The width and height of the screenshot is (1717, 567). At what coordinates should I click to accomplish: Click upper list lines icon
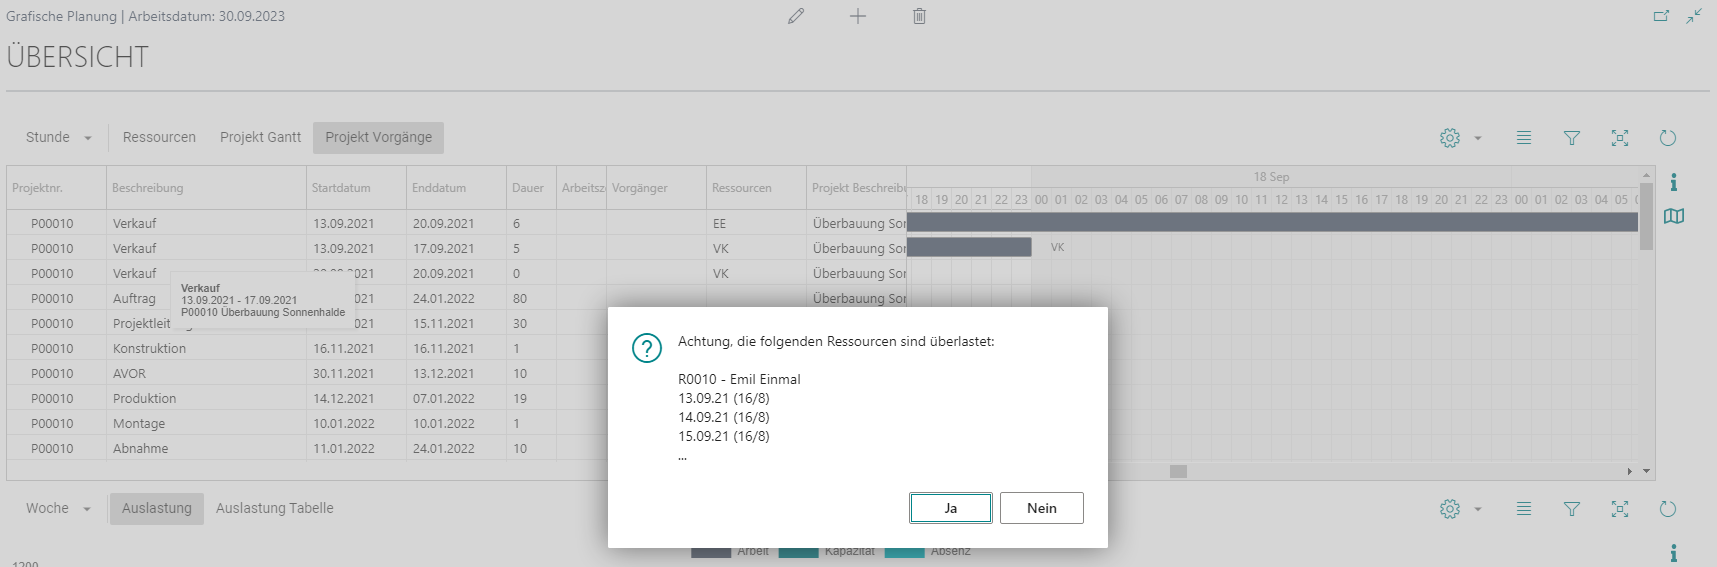[x=1524, y=138]
